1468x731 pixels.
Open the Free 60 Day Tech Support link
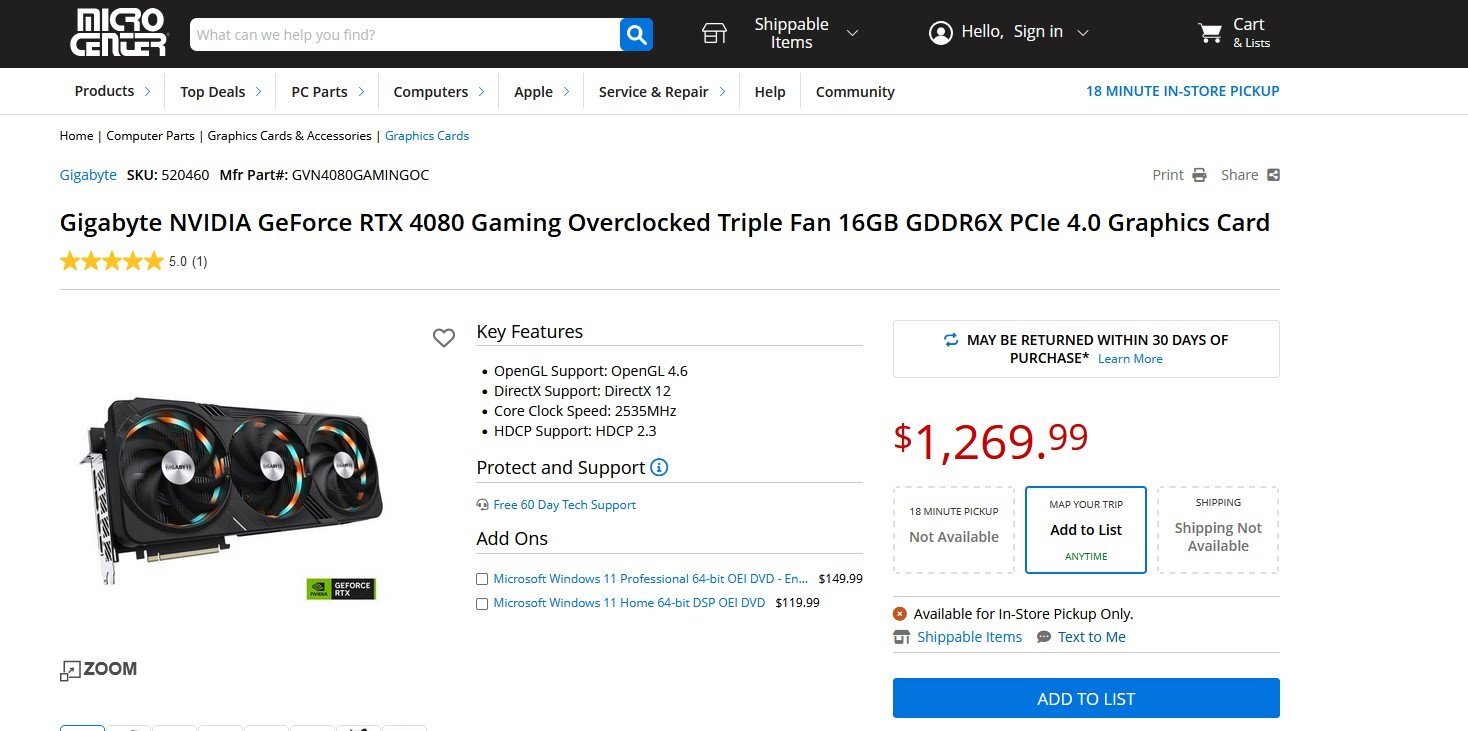564,505
